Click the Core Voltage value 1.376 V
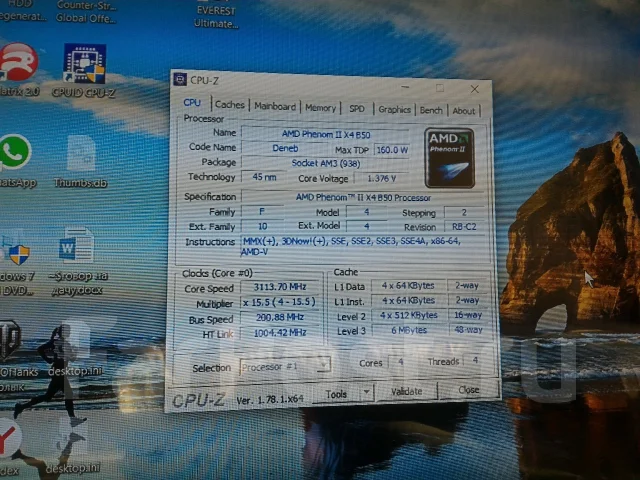The image size is (640, 480). 381,178
